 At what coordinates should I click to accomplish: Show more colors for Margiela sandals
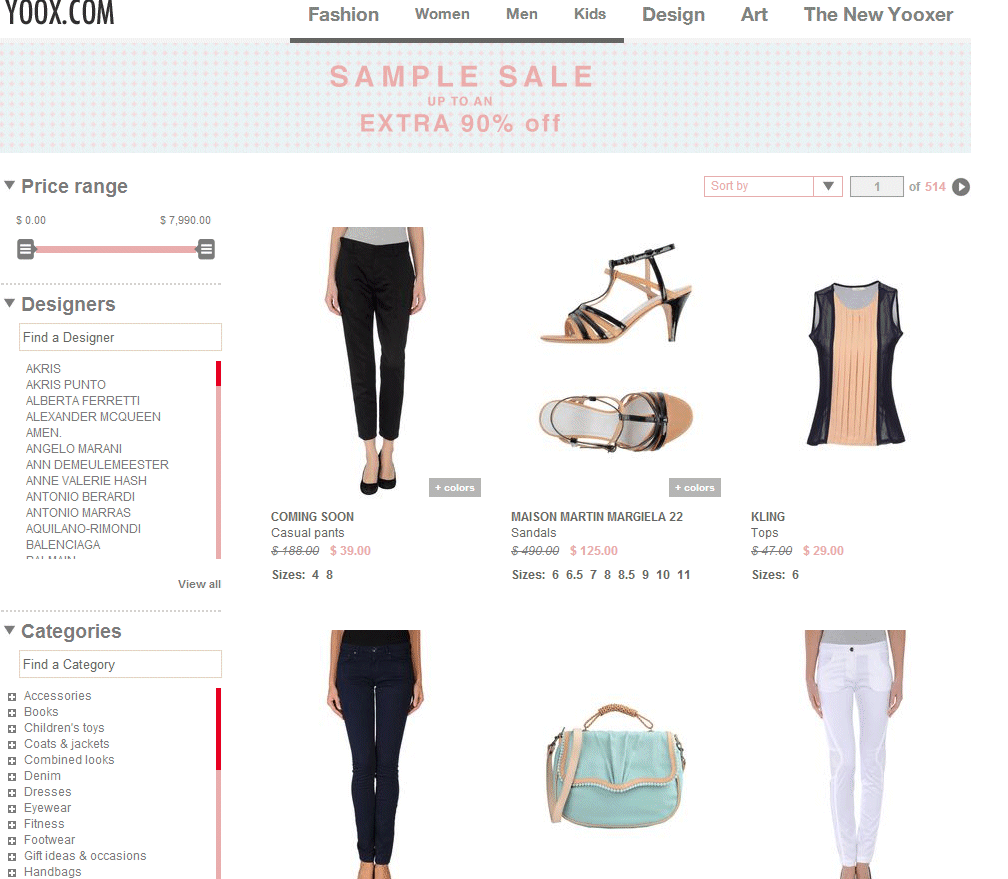pyautogui.click(x=694, y=487)
